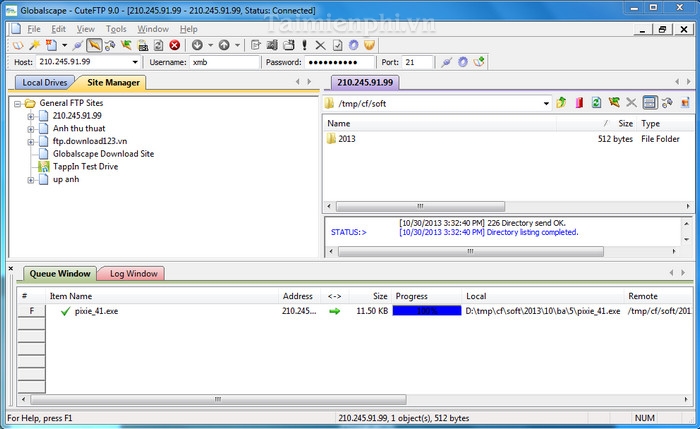Open the /tmp/cf/soft path dropdown

click(546, 104)
